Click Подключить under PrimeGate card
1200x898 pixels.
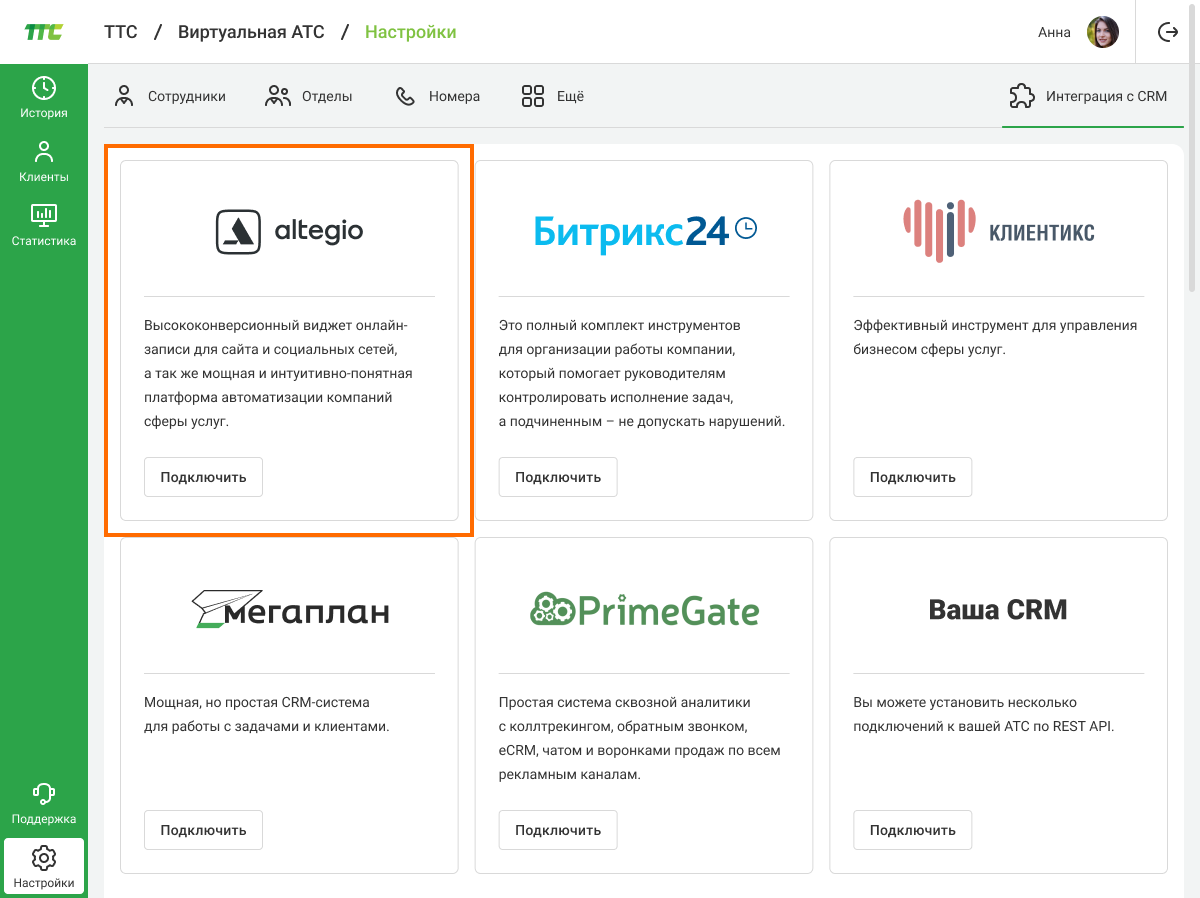point(558,830)
